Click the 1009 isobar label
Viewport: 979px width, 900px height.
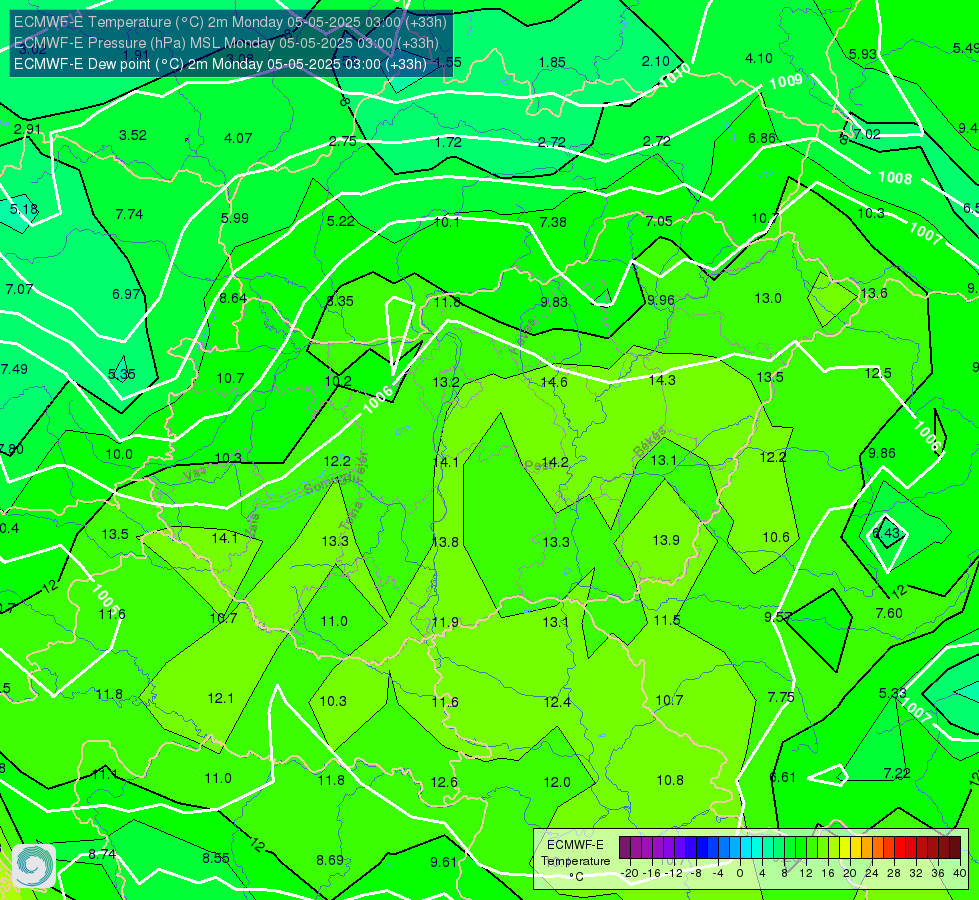point(785,82)
